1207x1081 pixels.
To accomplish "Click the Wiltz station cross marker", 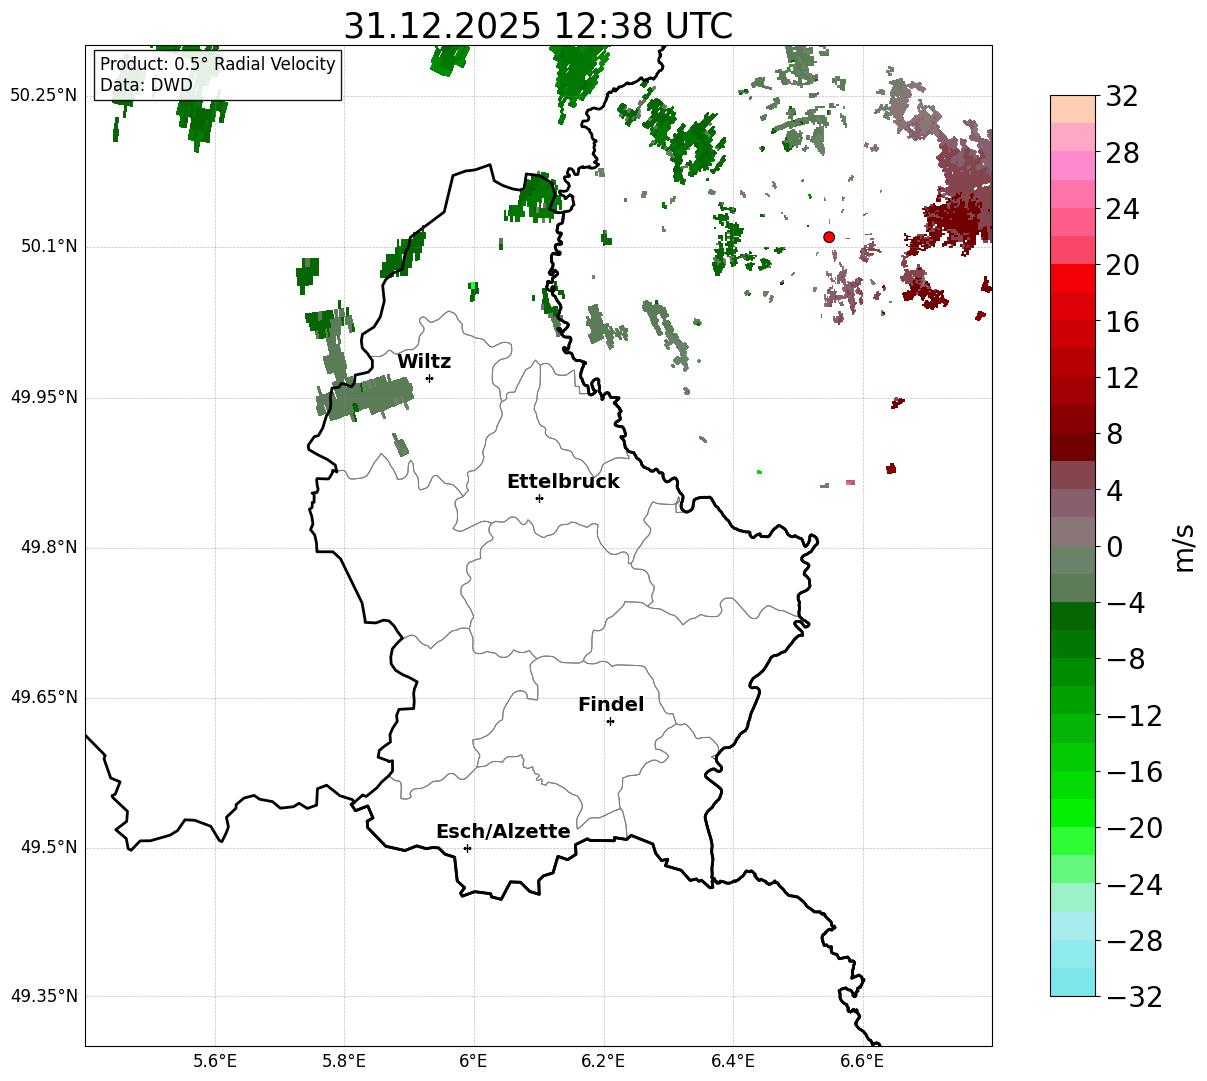I will tap(429, 378).
